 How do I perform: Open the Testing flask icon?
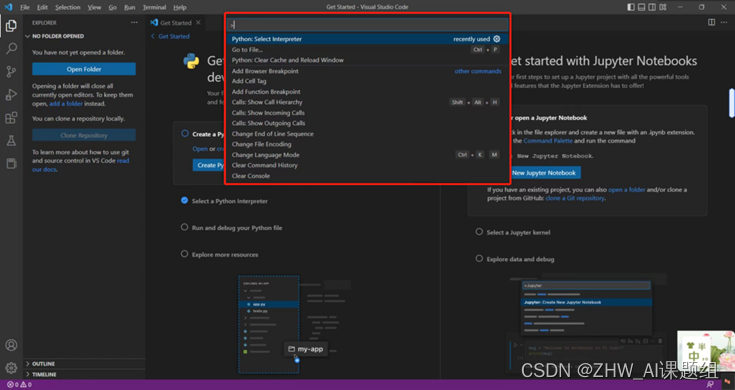coord(11,140)
